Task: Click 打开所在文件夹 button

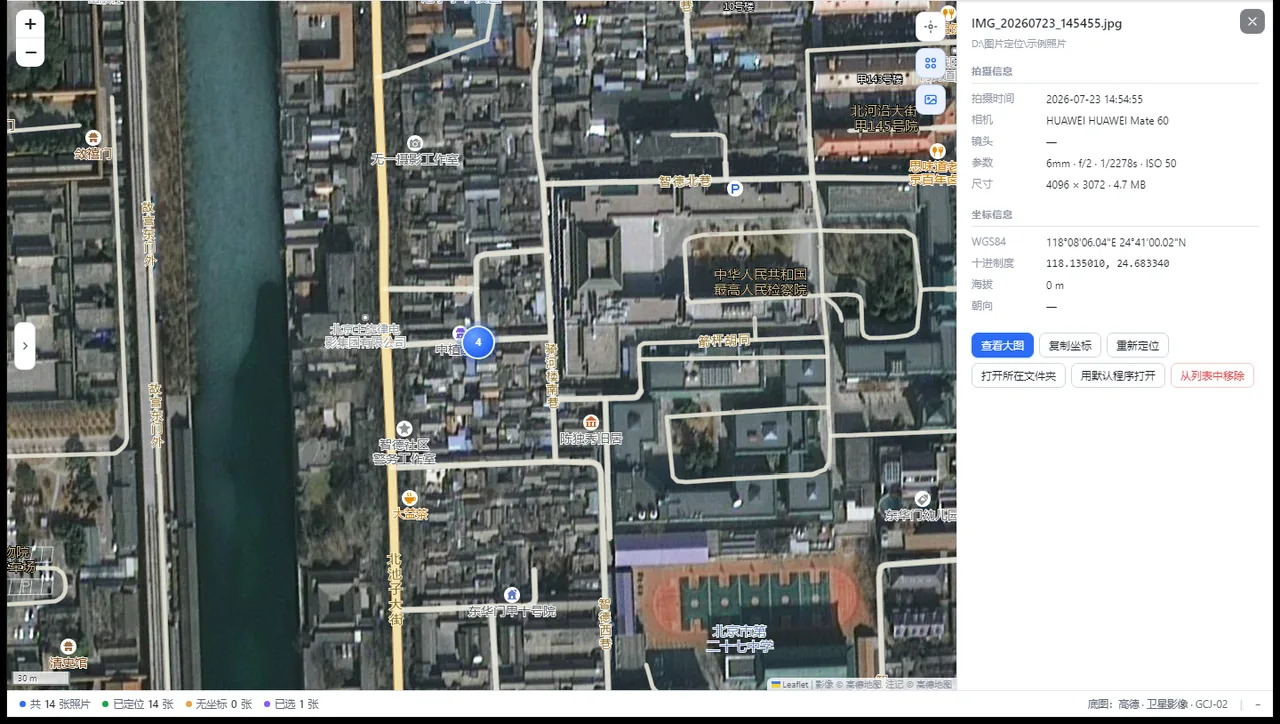Action: (1018, 376)
